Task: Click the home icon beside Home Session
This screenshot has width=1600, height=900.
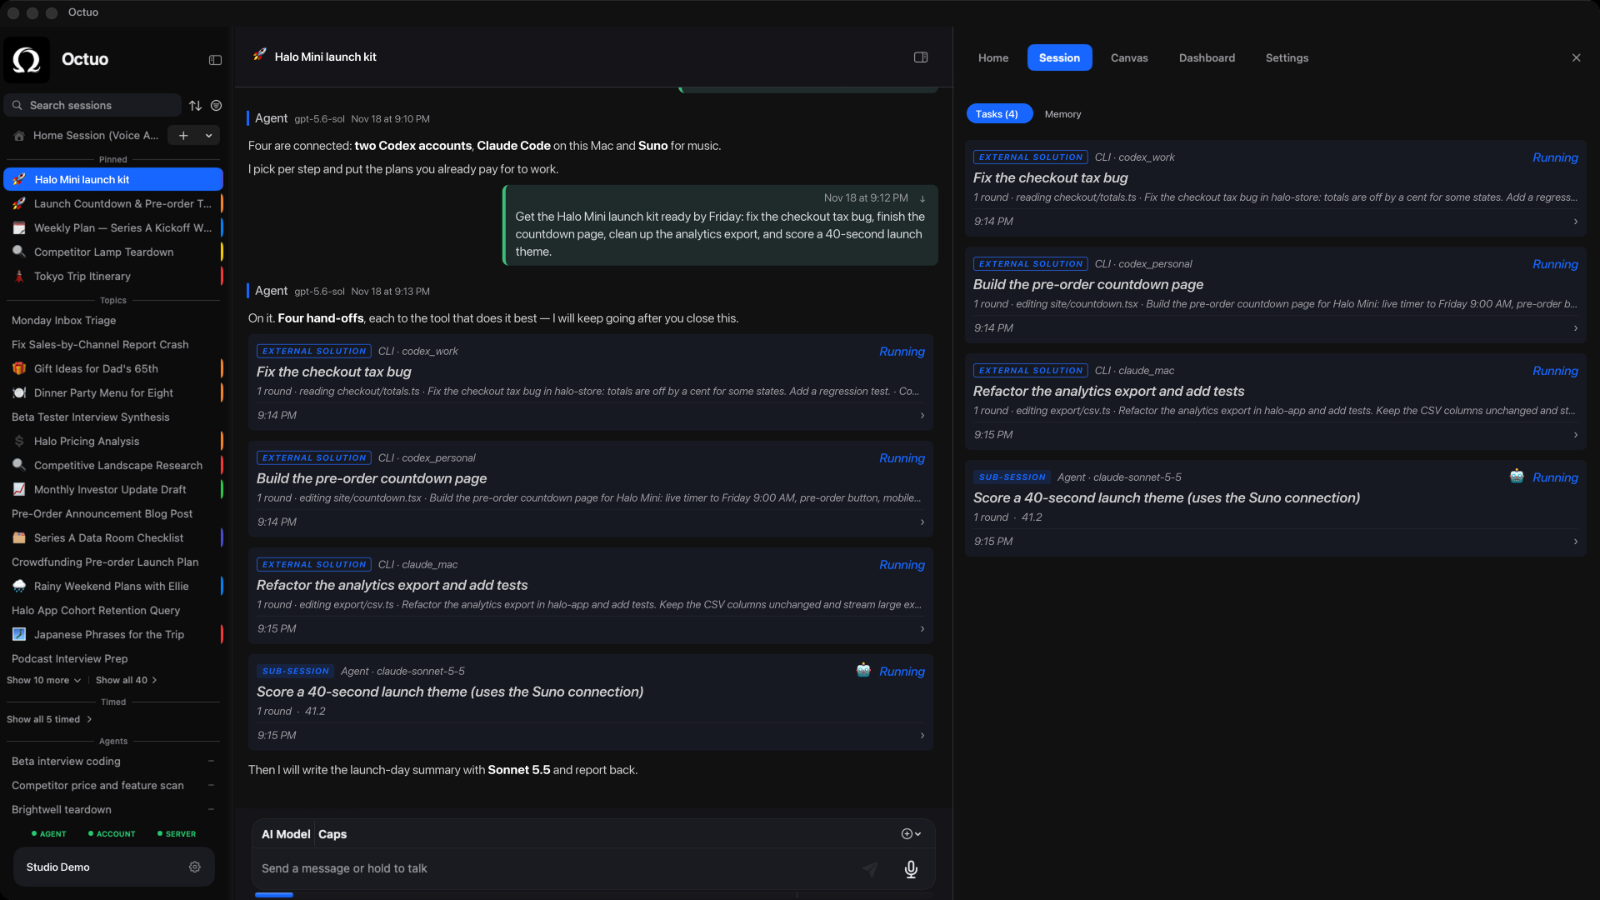Action: [19, 136]
